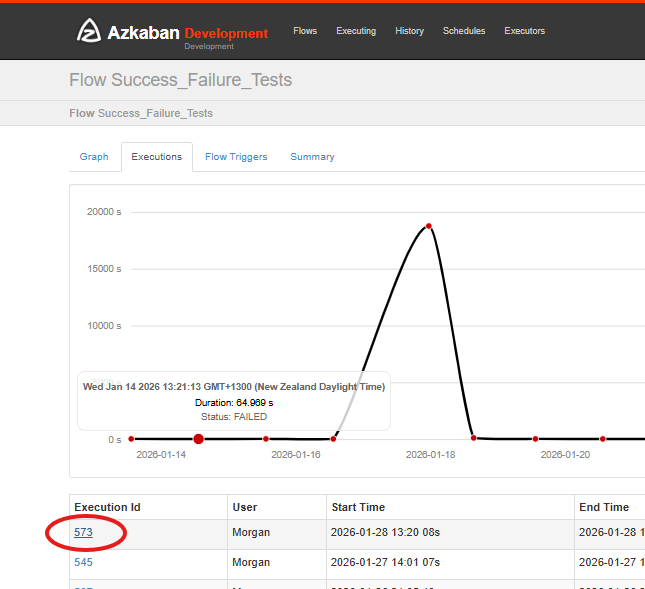The height and width of the screenshot is (589, 645).
Task: Click the Azkaban logo icon
Action: point(89,30)
